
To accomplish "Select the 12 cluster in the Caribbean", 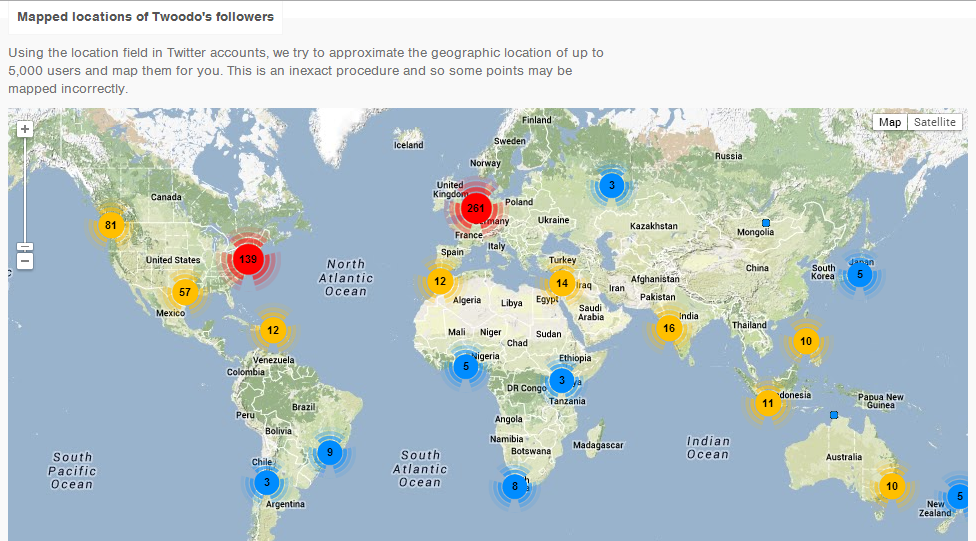I will [273, 329].
